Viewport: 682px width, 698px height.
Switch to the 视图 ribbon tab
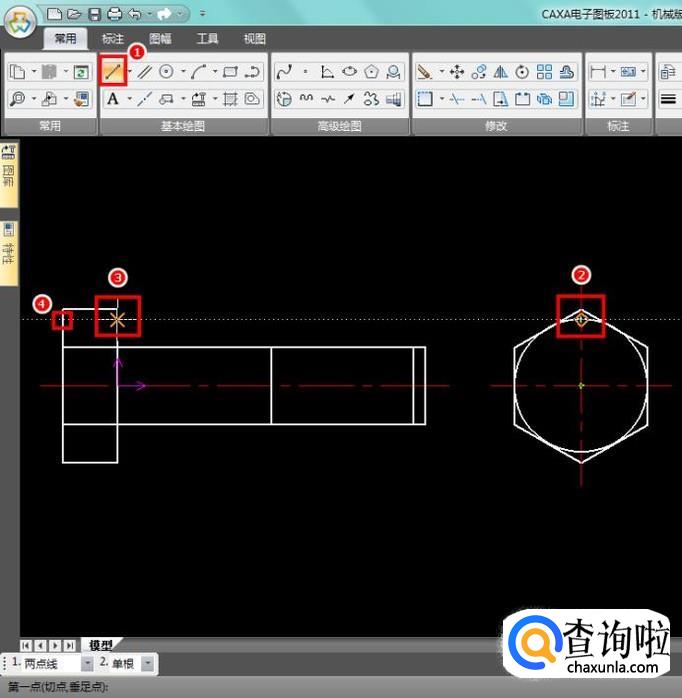pos(255,39)
